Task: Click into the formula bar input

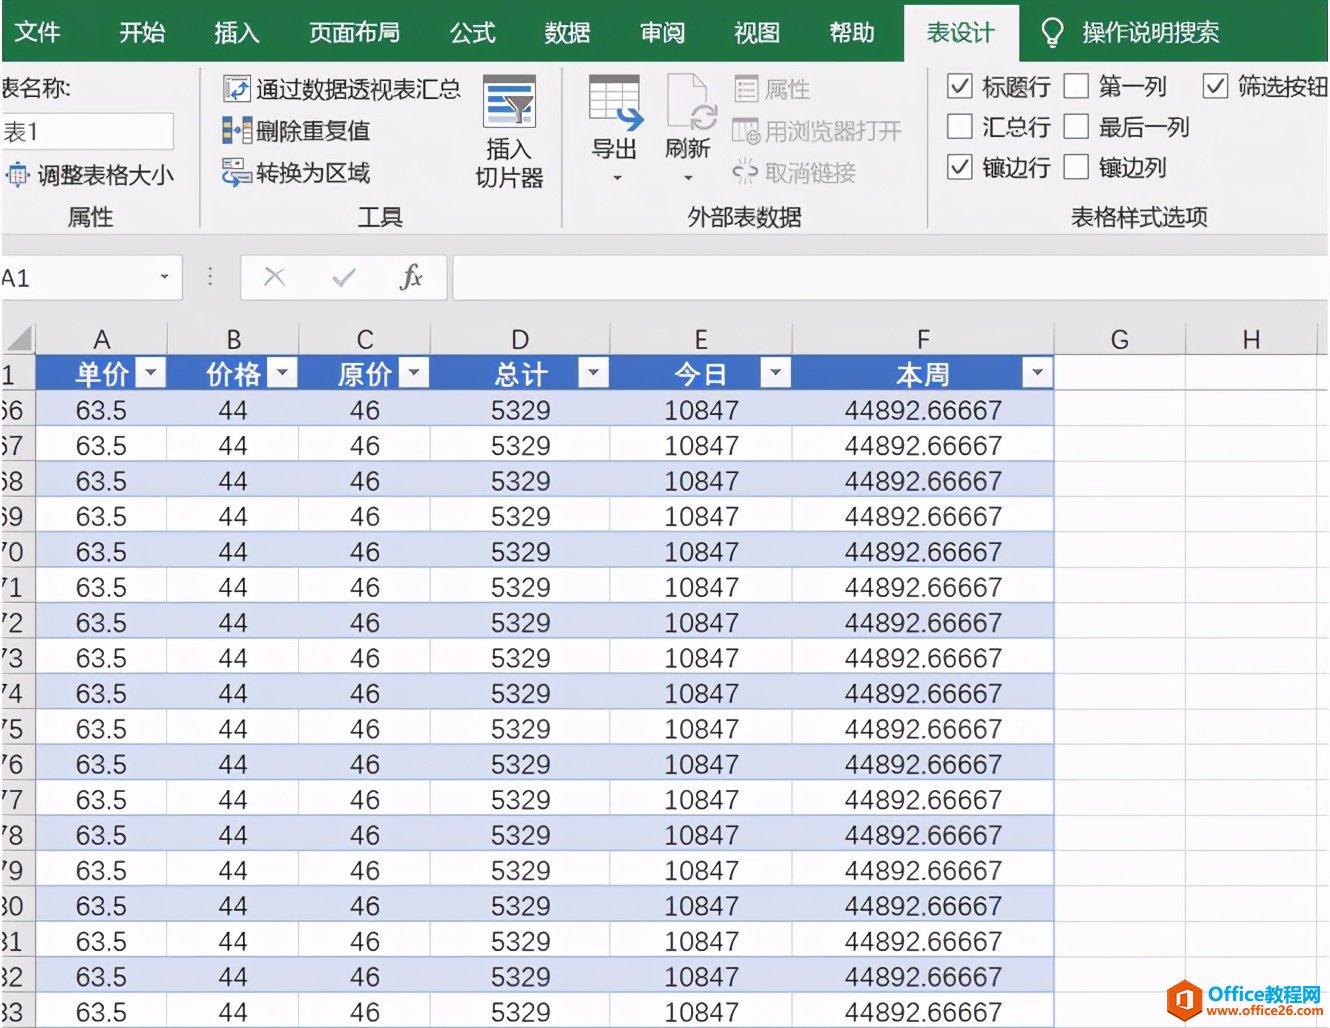Action: [889, 277]
